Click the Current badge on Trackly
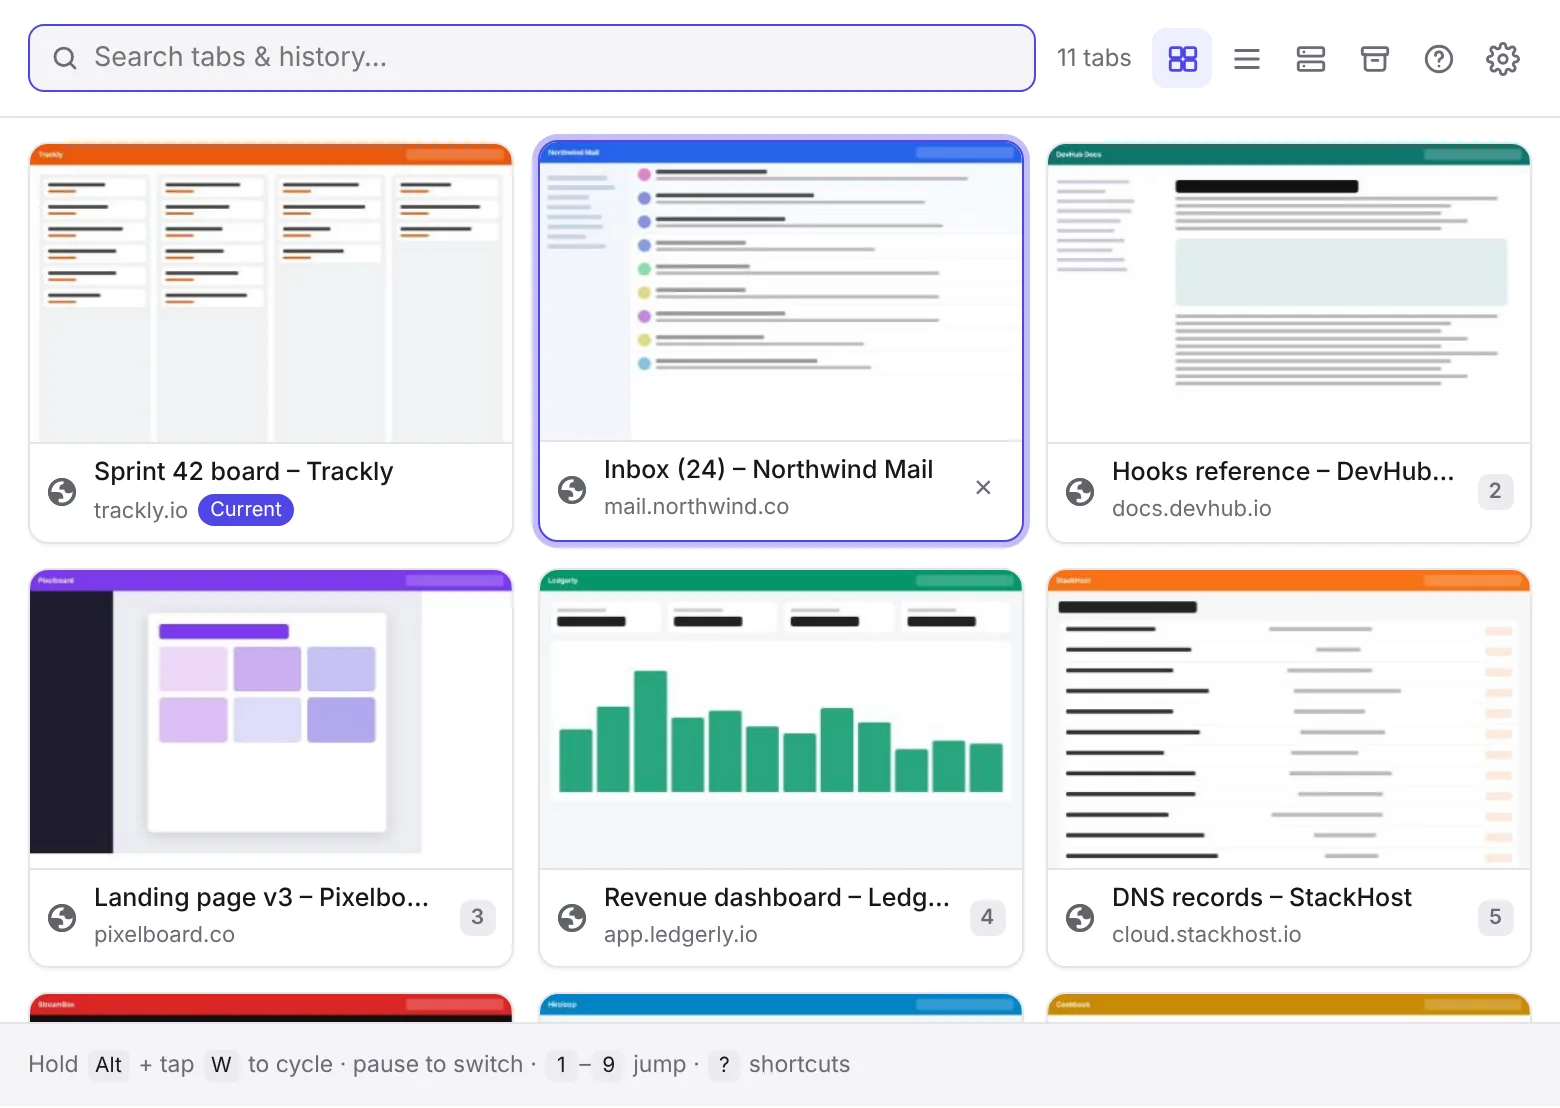Viewport: 1560px width, 1108px height. 246,509
